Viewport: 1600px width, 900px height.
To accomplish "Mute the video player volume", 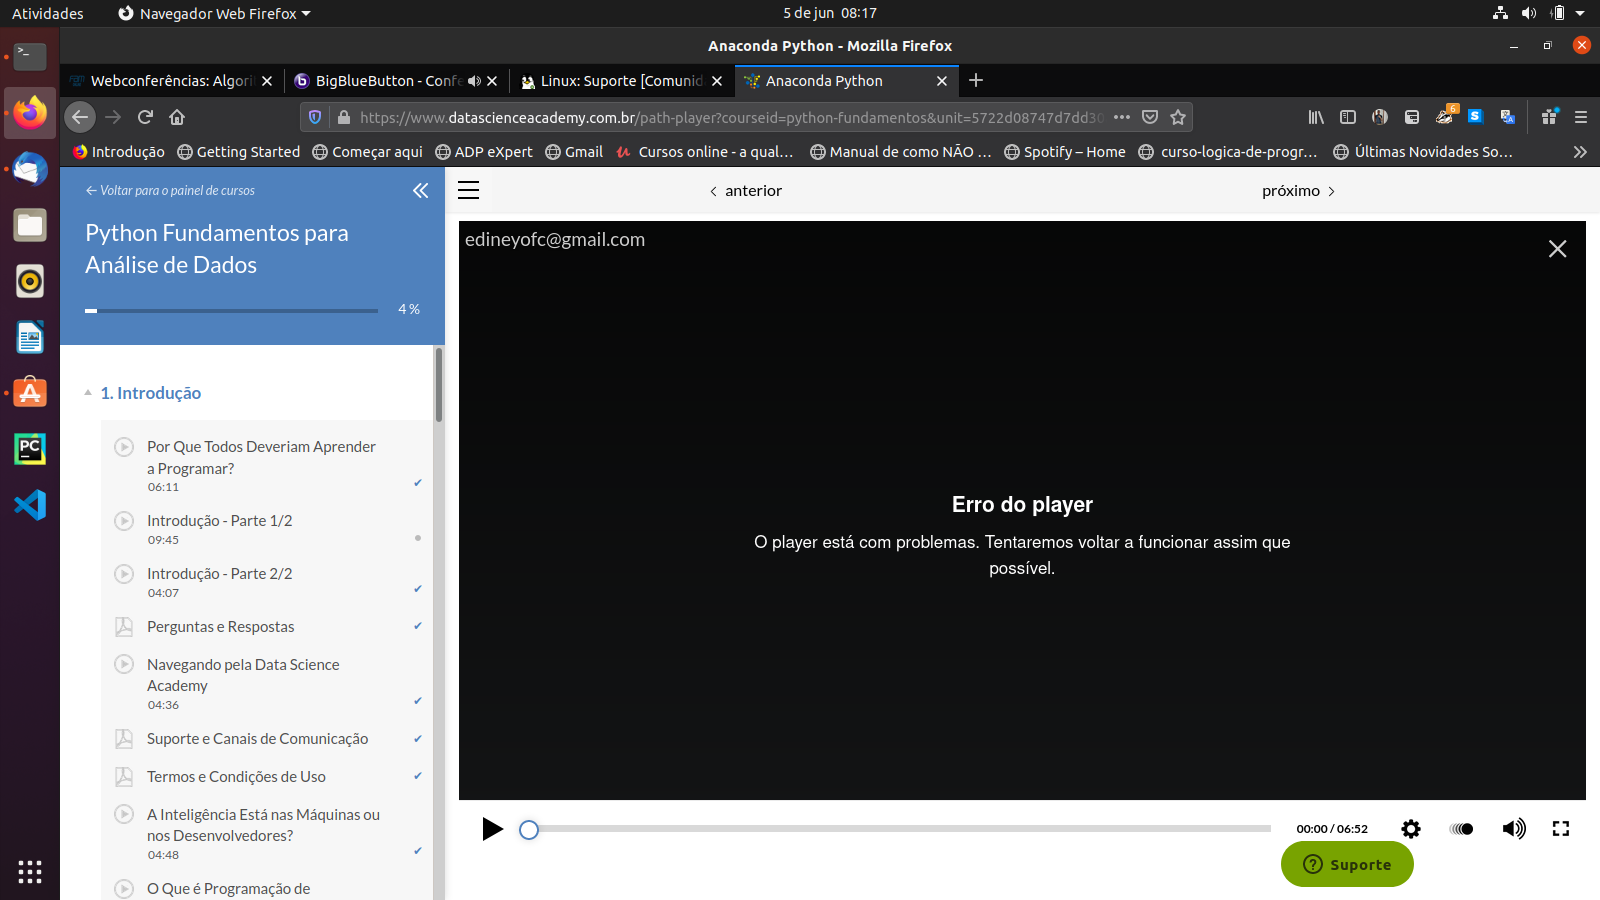I will point(1513,829).
